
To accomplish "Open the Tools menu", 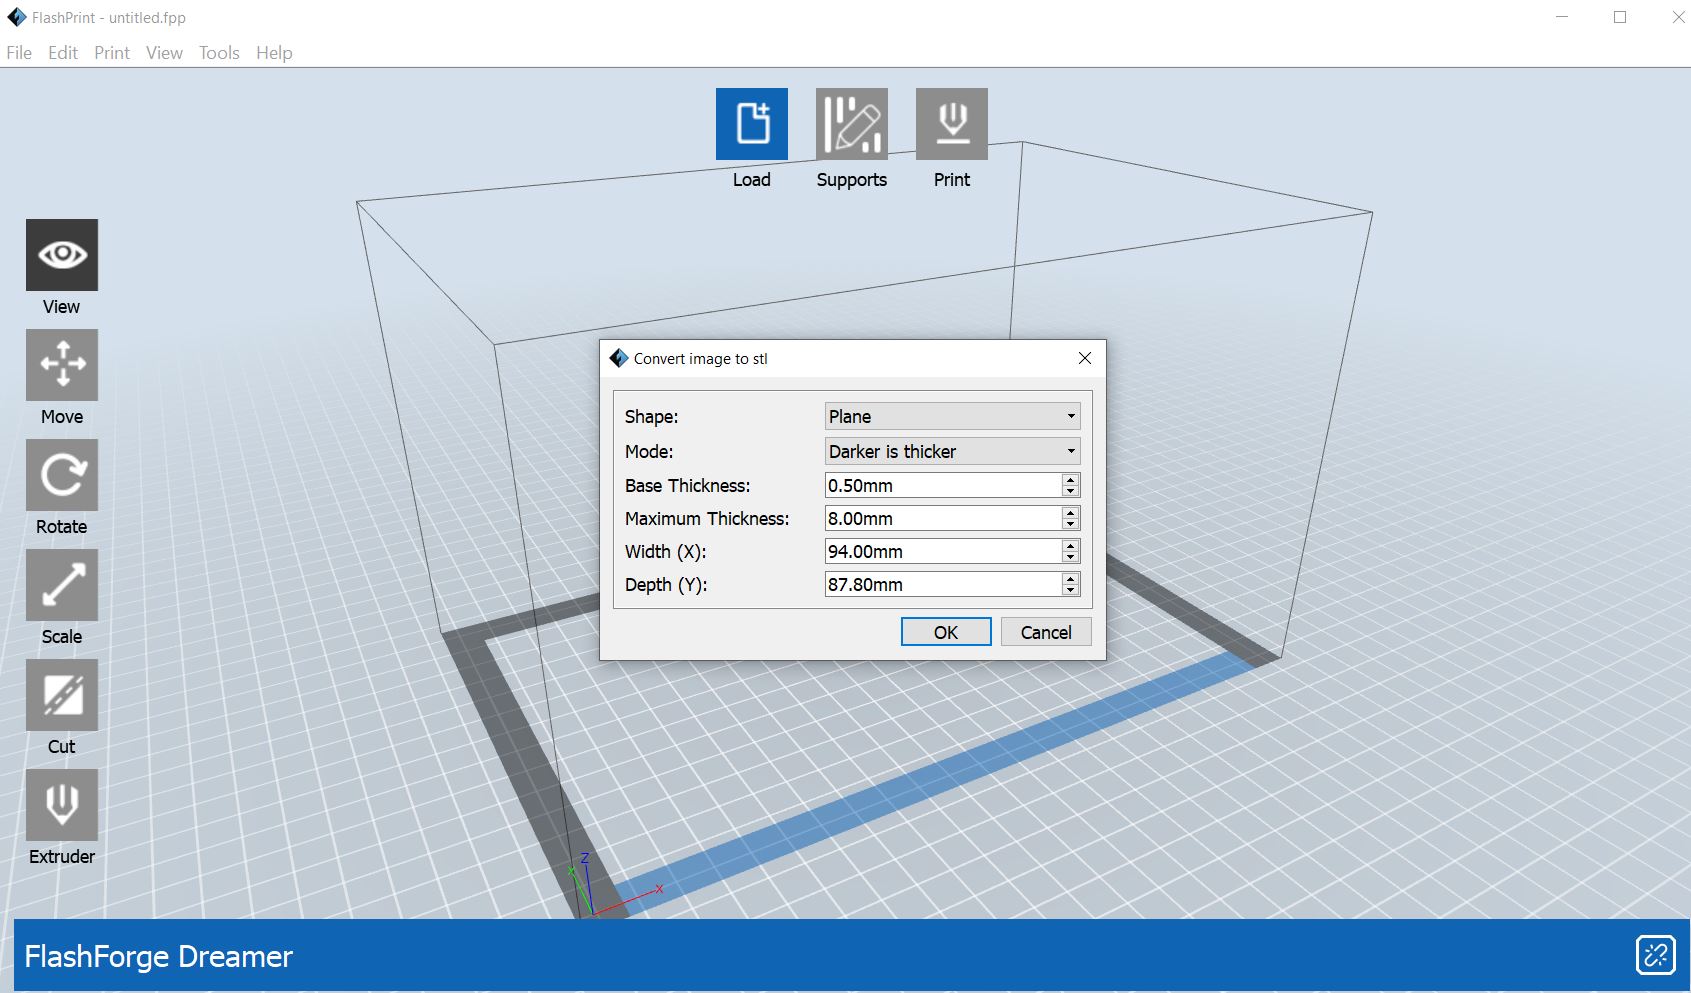I will pos(219,53).
